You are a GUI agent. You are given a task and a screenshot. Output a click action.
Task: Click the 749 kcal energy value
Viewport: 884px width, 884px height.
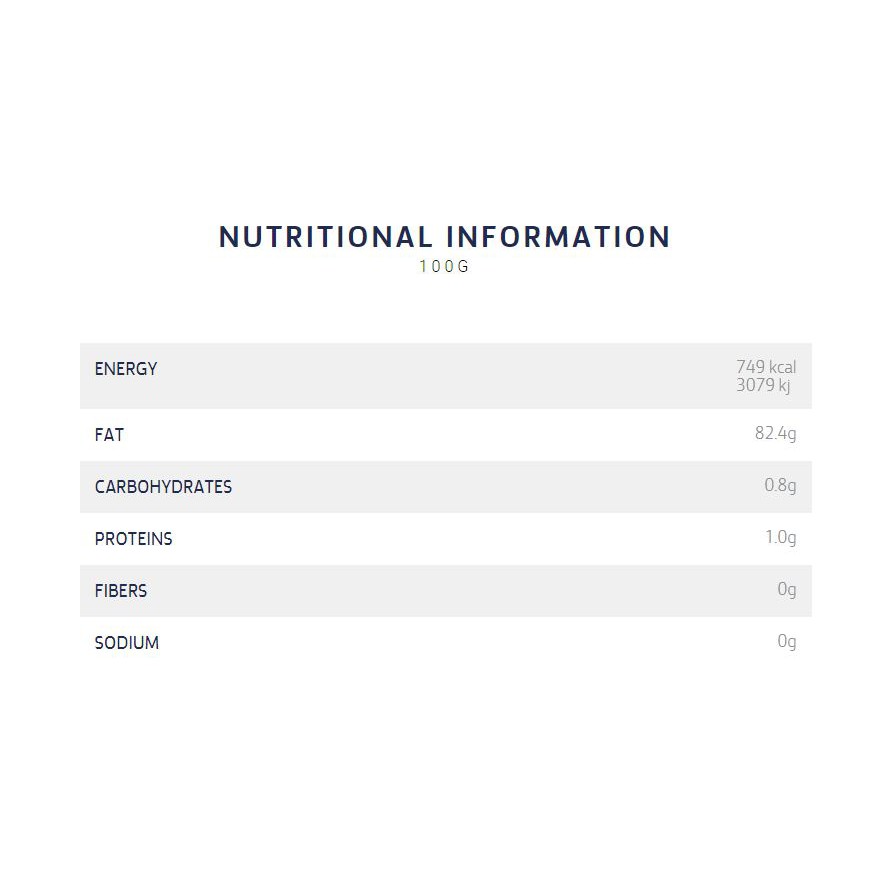(x=766, y=367)
